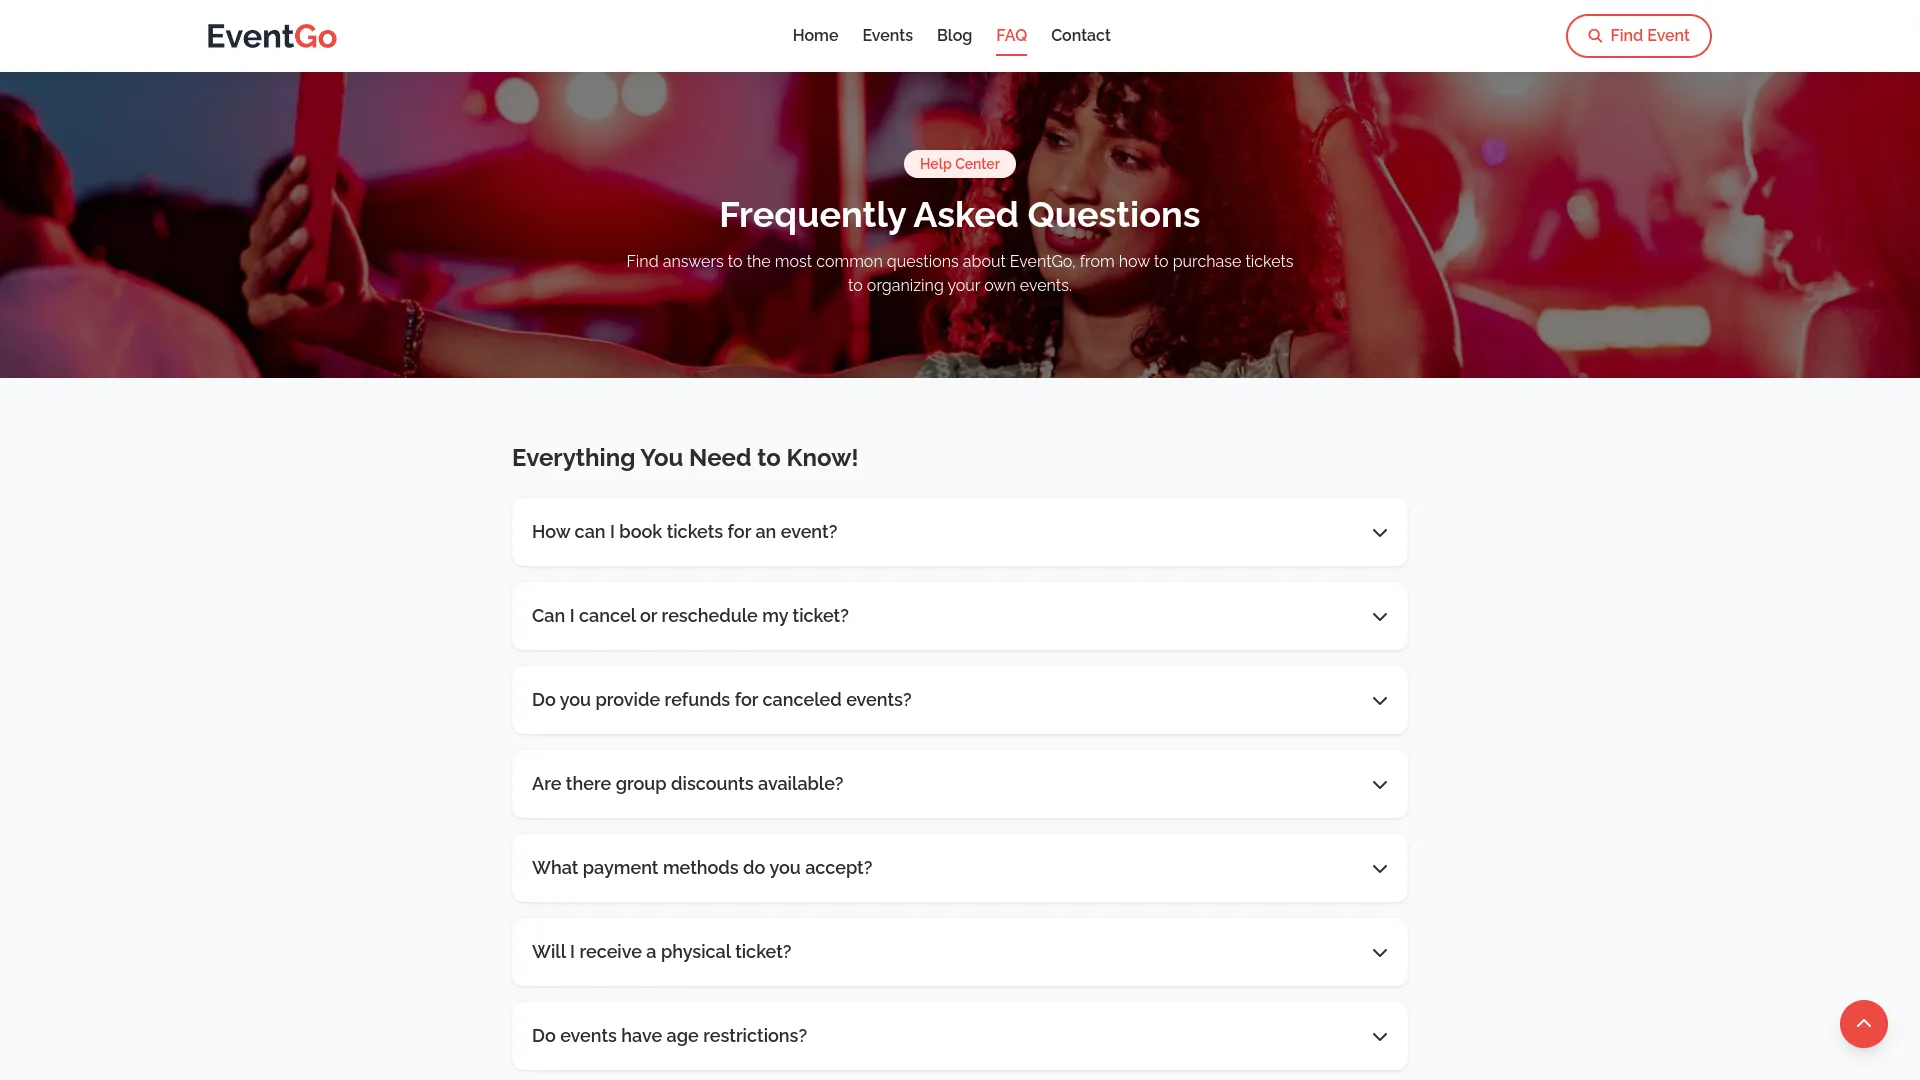The width and height of the screenshot is (1920, 1080).
Task: Open the Home page
Action: 815,35
